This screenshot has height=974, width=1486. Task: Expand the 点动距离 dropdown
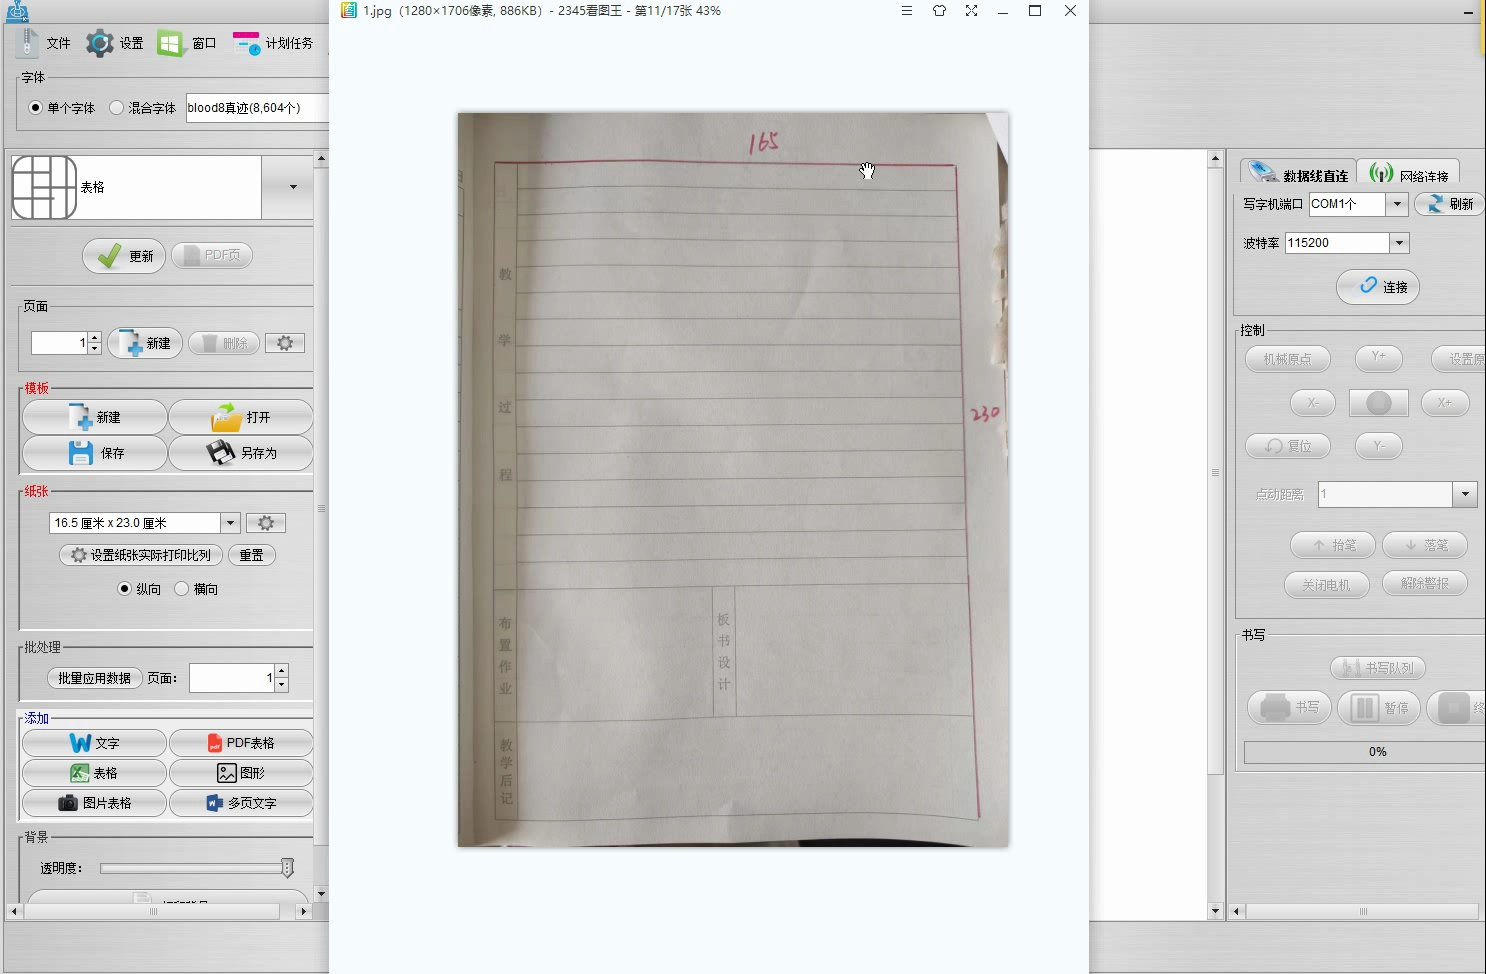click(x=1465, y=494)
